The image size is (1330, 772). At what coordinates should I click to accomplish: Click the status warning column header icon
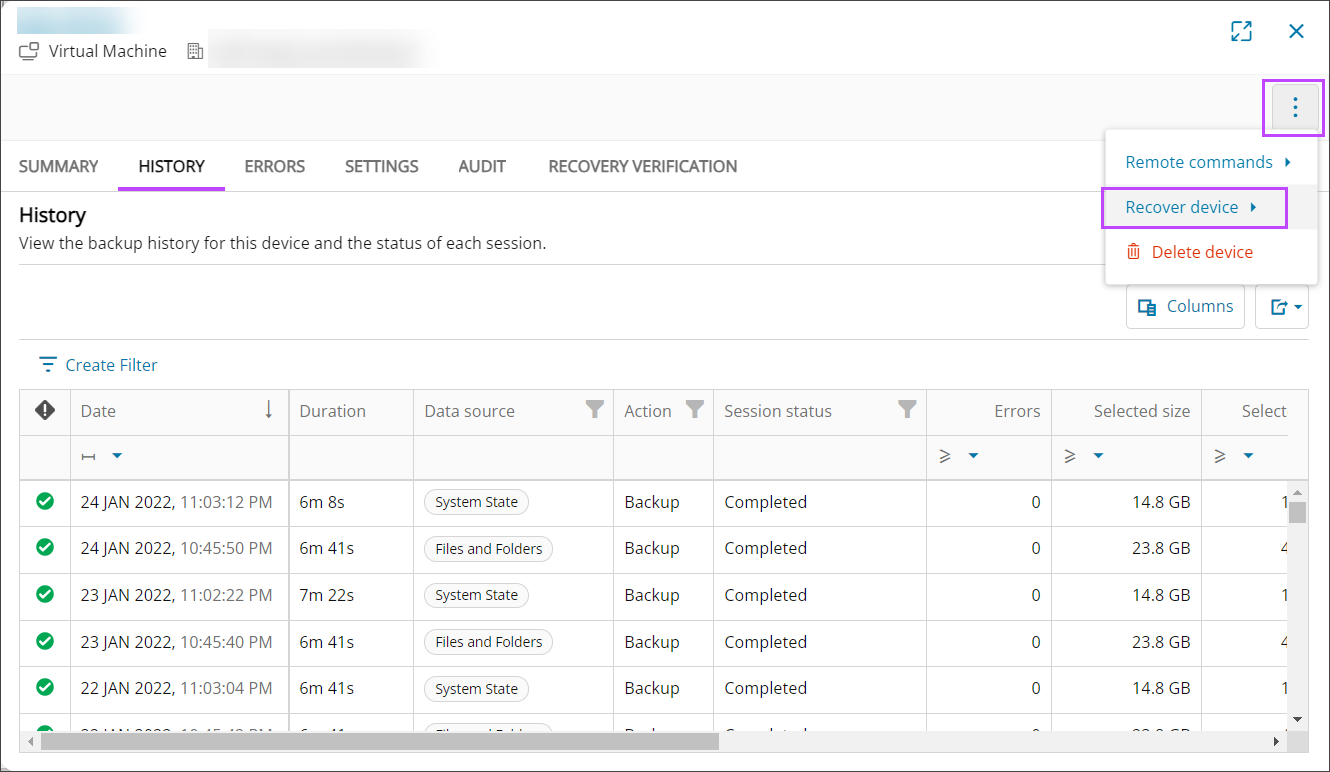pyautogui.click(x=45, y=410)
